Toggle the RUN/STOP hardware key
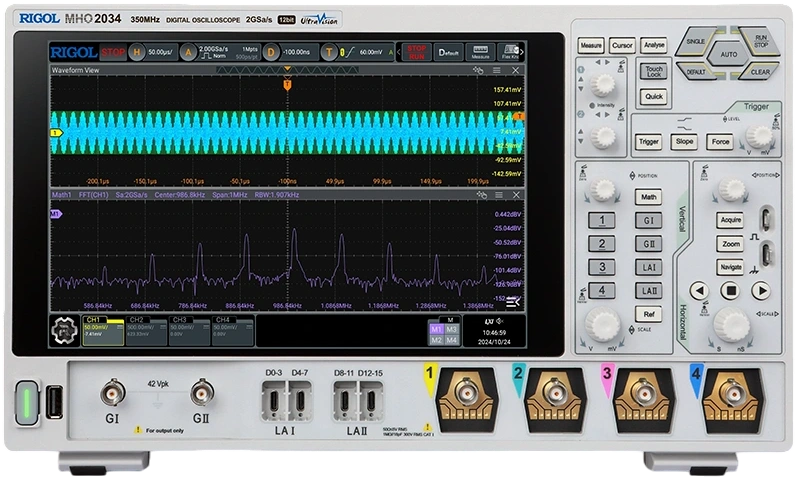Screen dimensions: 800x481 pyautogui.click(x=759, y=44)
